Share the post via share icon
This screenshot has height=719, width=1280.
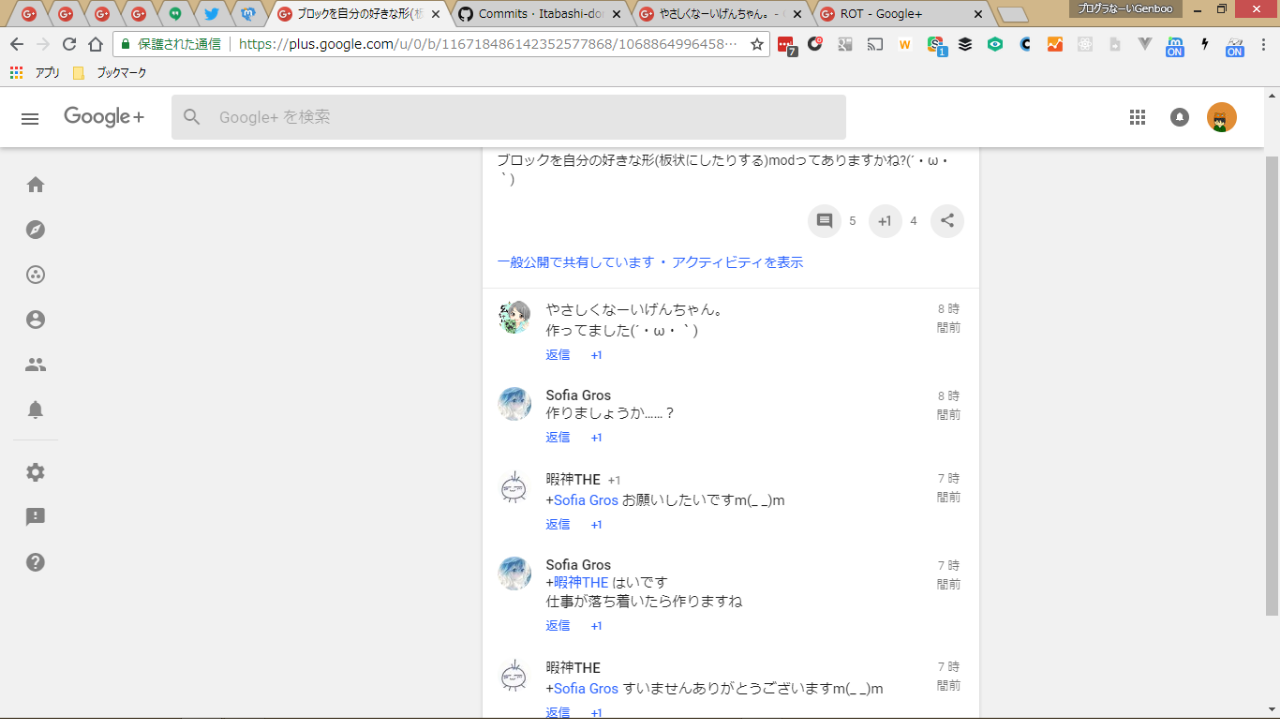(947, 221)
